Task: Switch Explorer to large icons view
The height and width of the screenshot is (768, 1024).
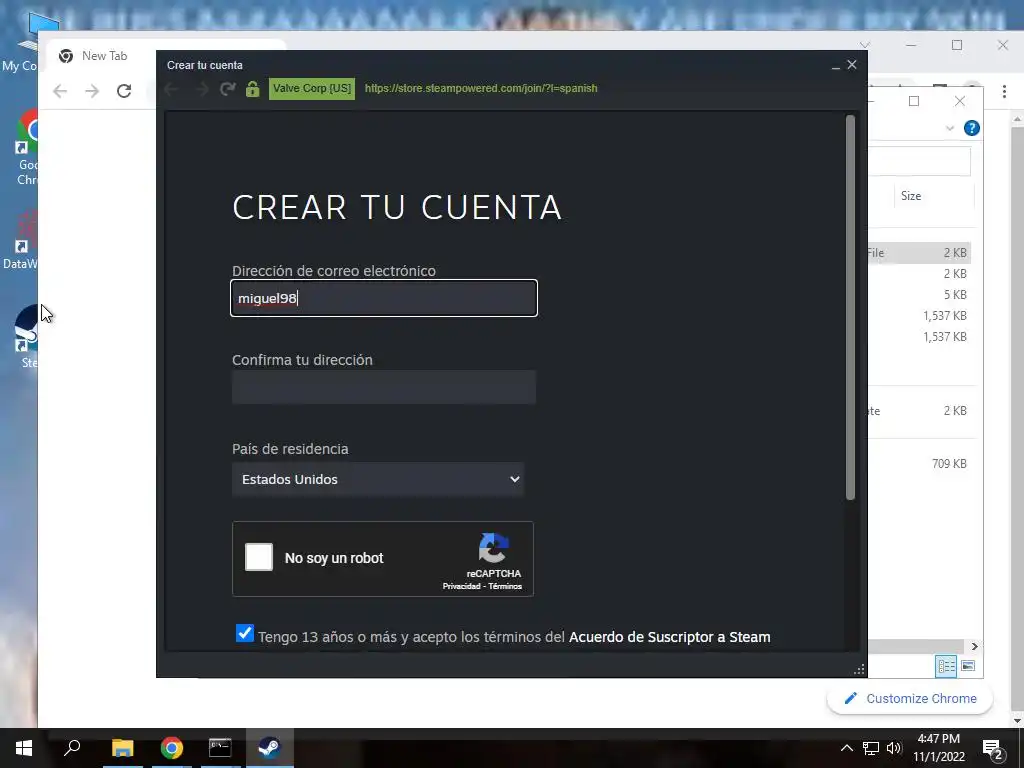Action: [968, 665]
